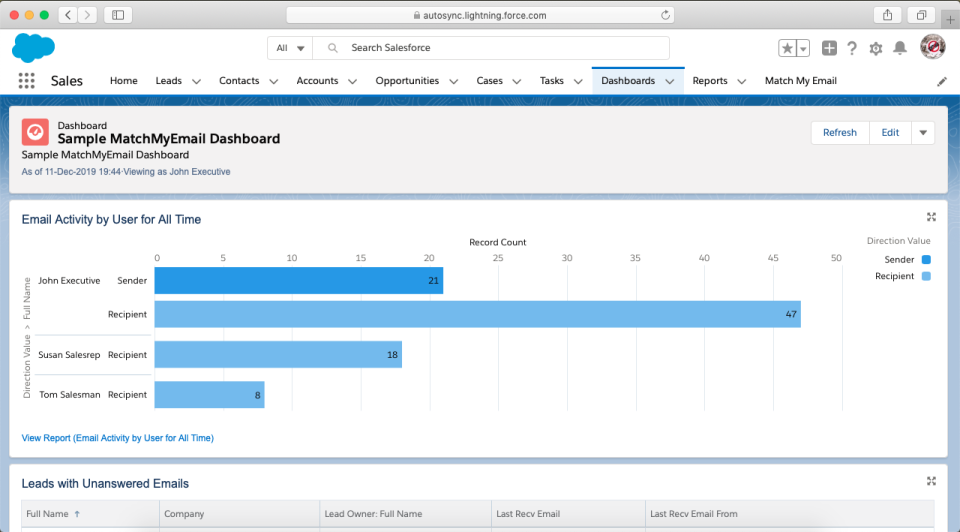
Task: Expand the Opportunities tab dropdown chevron
Action: tap(454, 81)
